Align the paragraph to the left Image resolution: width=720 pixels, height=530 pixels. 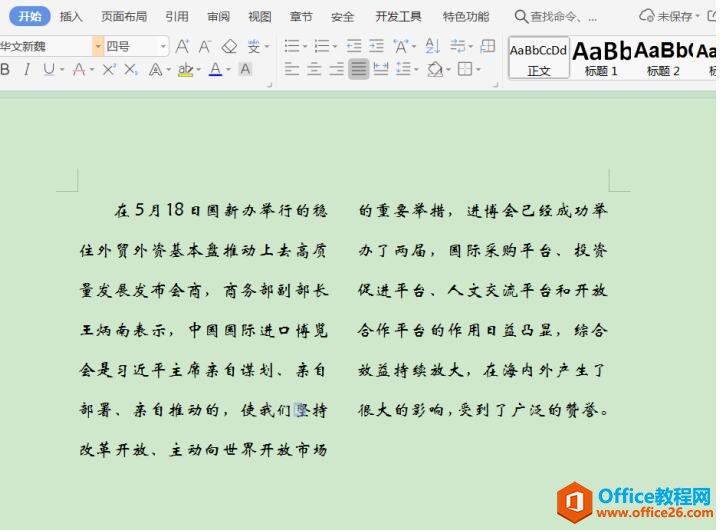point(292,70)
